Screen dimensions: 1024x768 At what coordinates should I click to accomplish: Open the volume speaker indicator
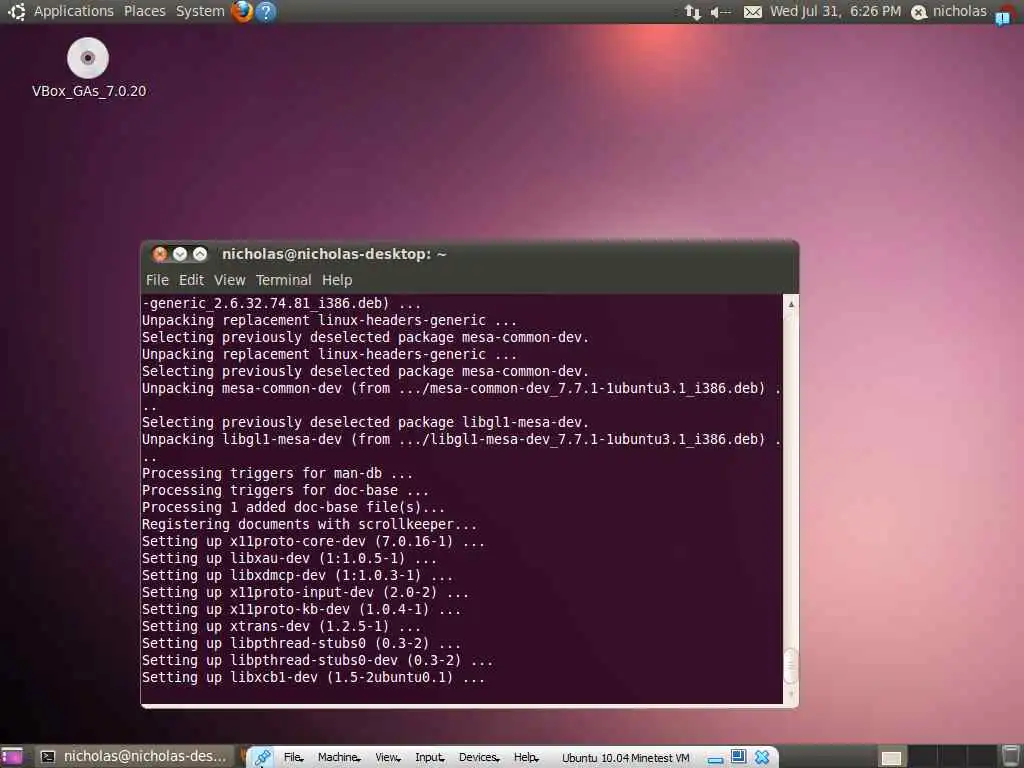(720, 12)
